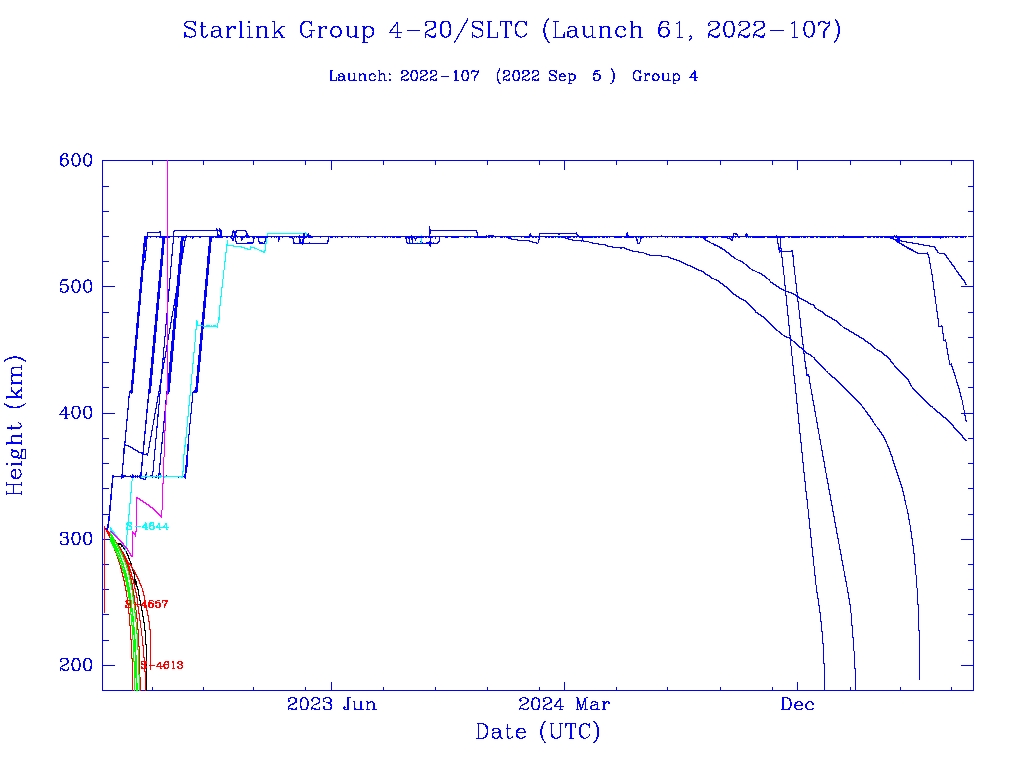Screen dimensions: 1024x768
Task: Click the 'Date (UTC)' axis label
Action: coord(537,731)
